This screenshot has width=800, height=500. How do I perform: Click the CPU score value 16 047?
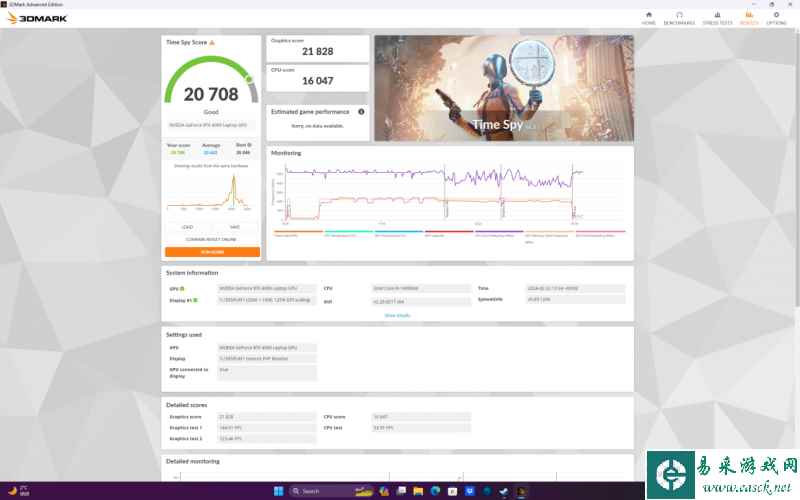pos(317,81)
